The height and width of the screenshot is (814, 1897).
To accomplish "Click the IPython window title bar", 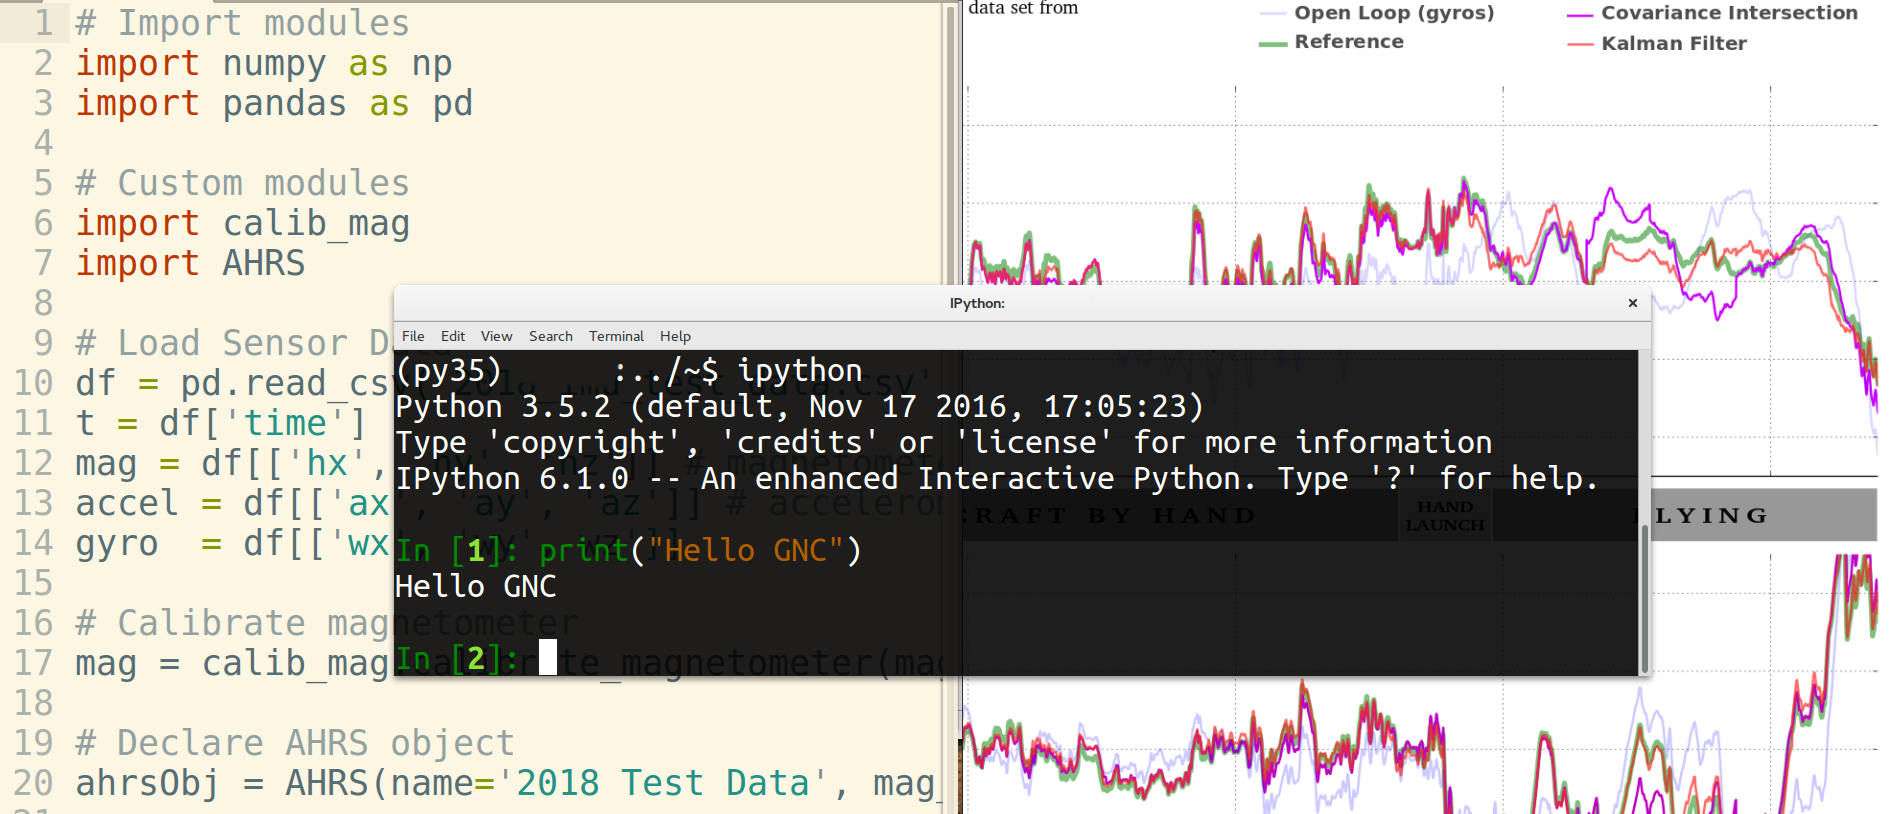I will click(x=976, y=303).
